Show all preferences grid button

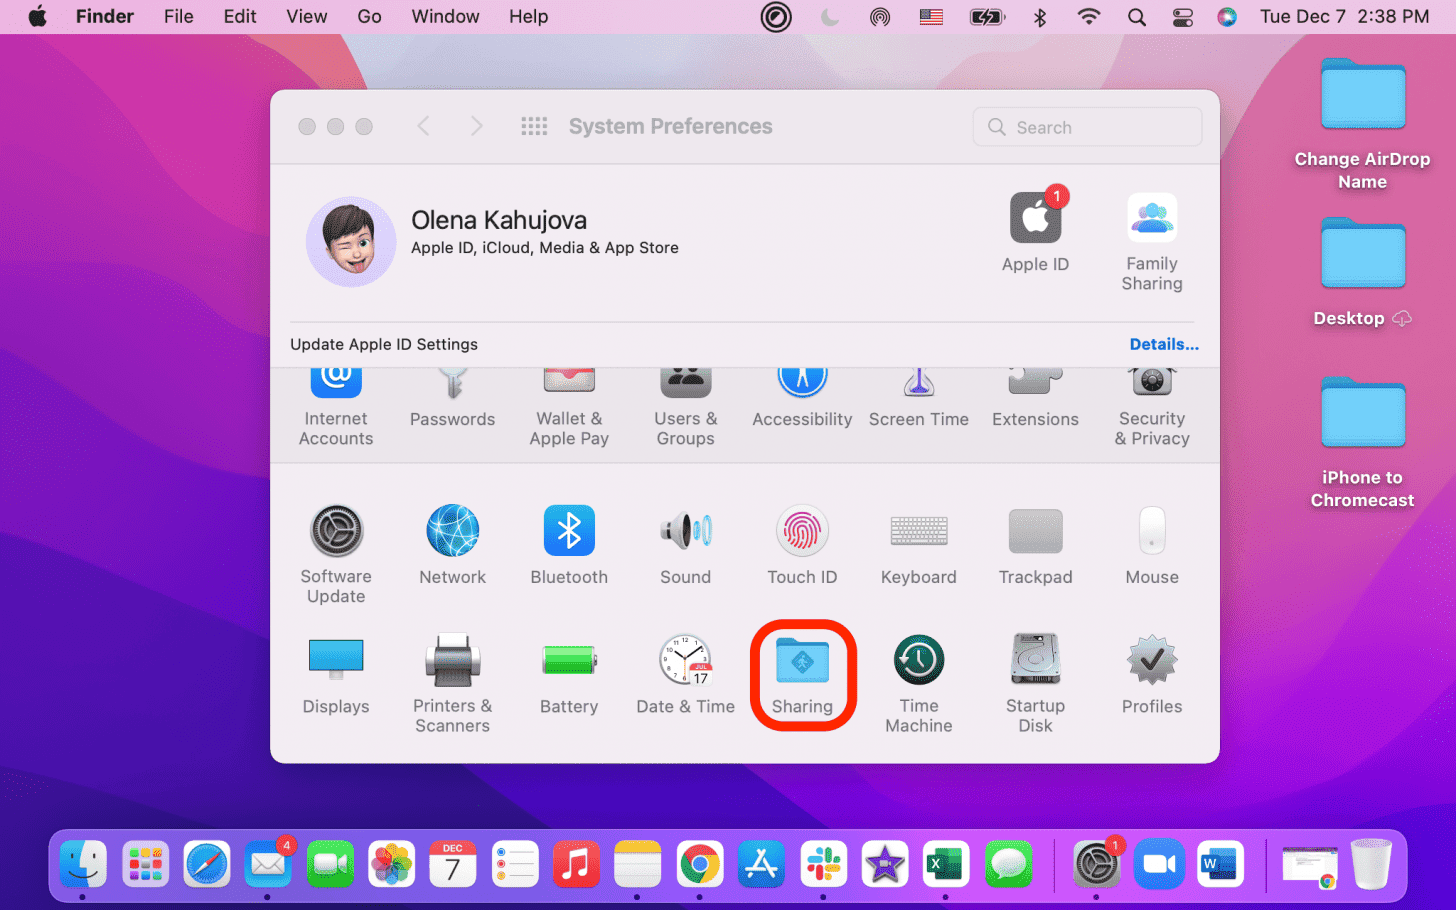coord(534,126)
